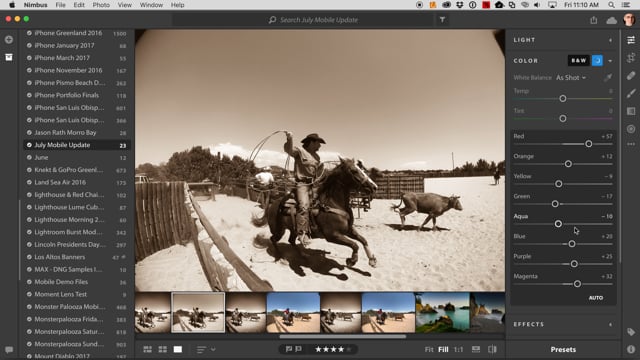
Task: Click the Aqua slider handle
Action: click(x=558, y=224)
